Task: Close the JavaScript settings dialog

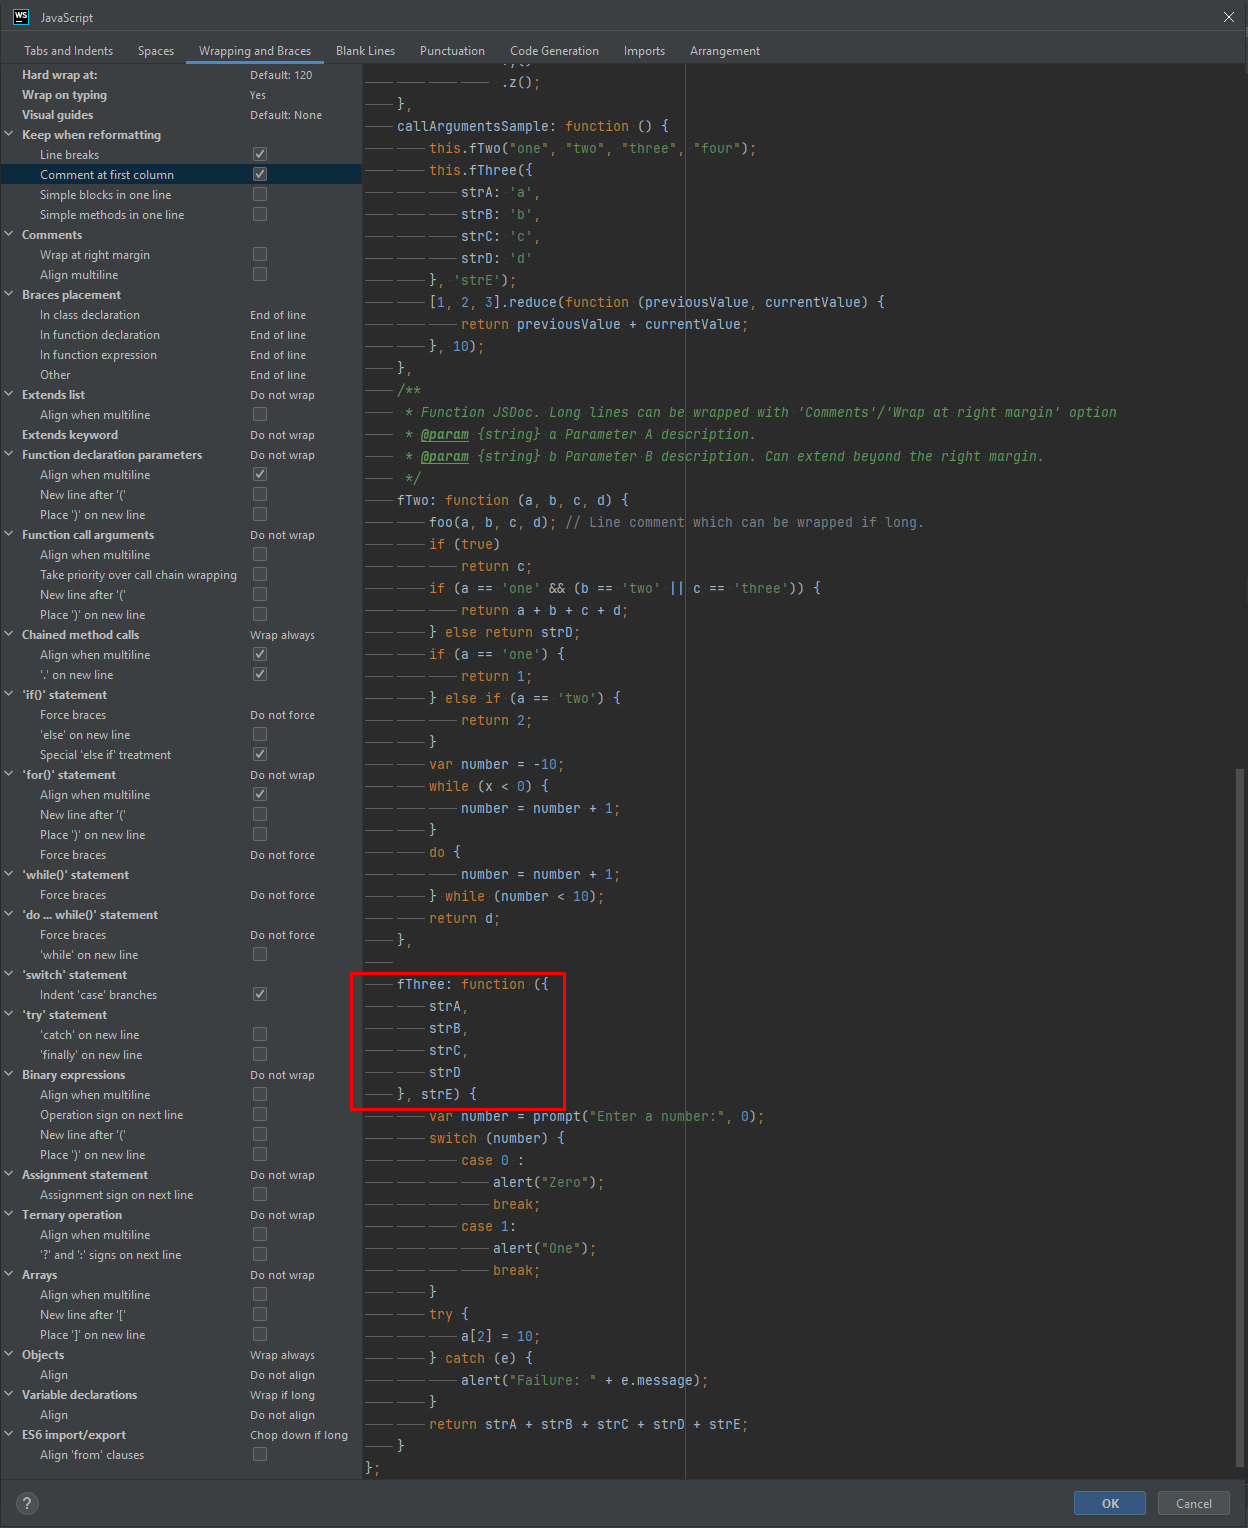Action: [1229, 17]
